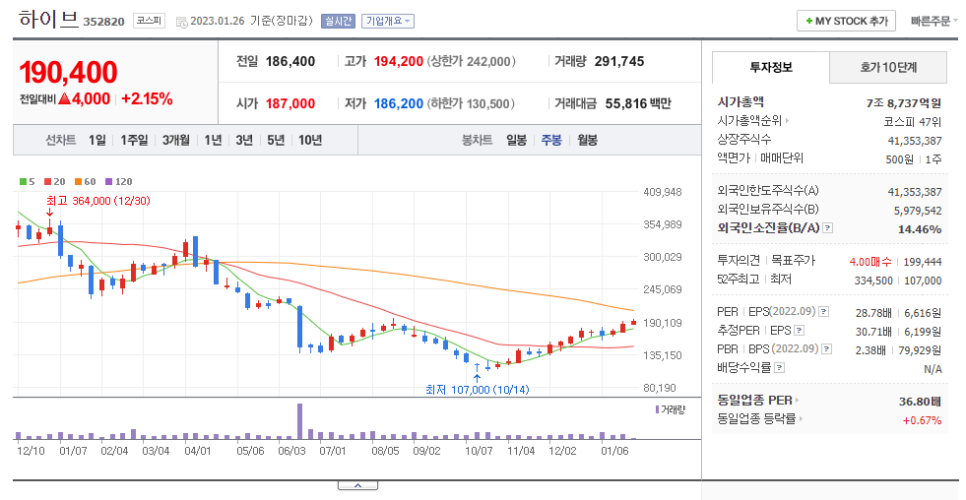Click the help icon next to PER EPS(2022.09)
The image size is (966, 500).
tap(824, 312)
